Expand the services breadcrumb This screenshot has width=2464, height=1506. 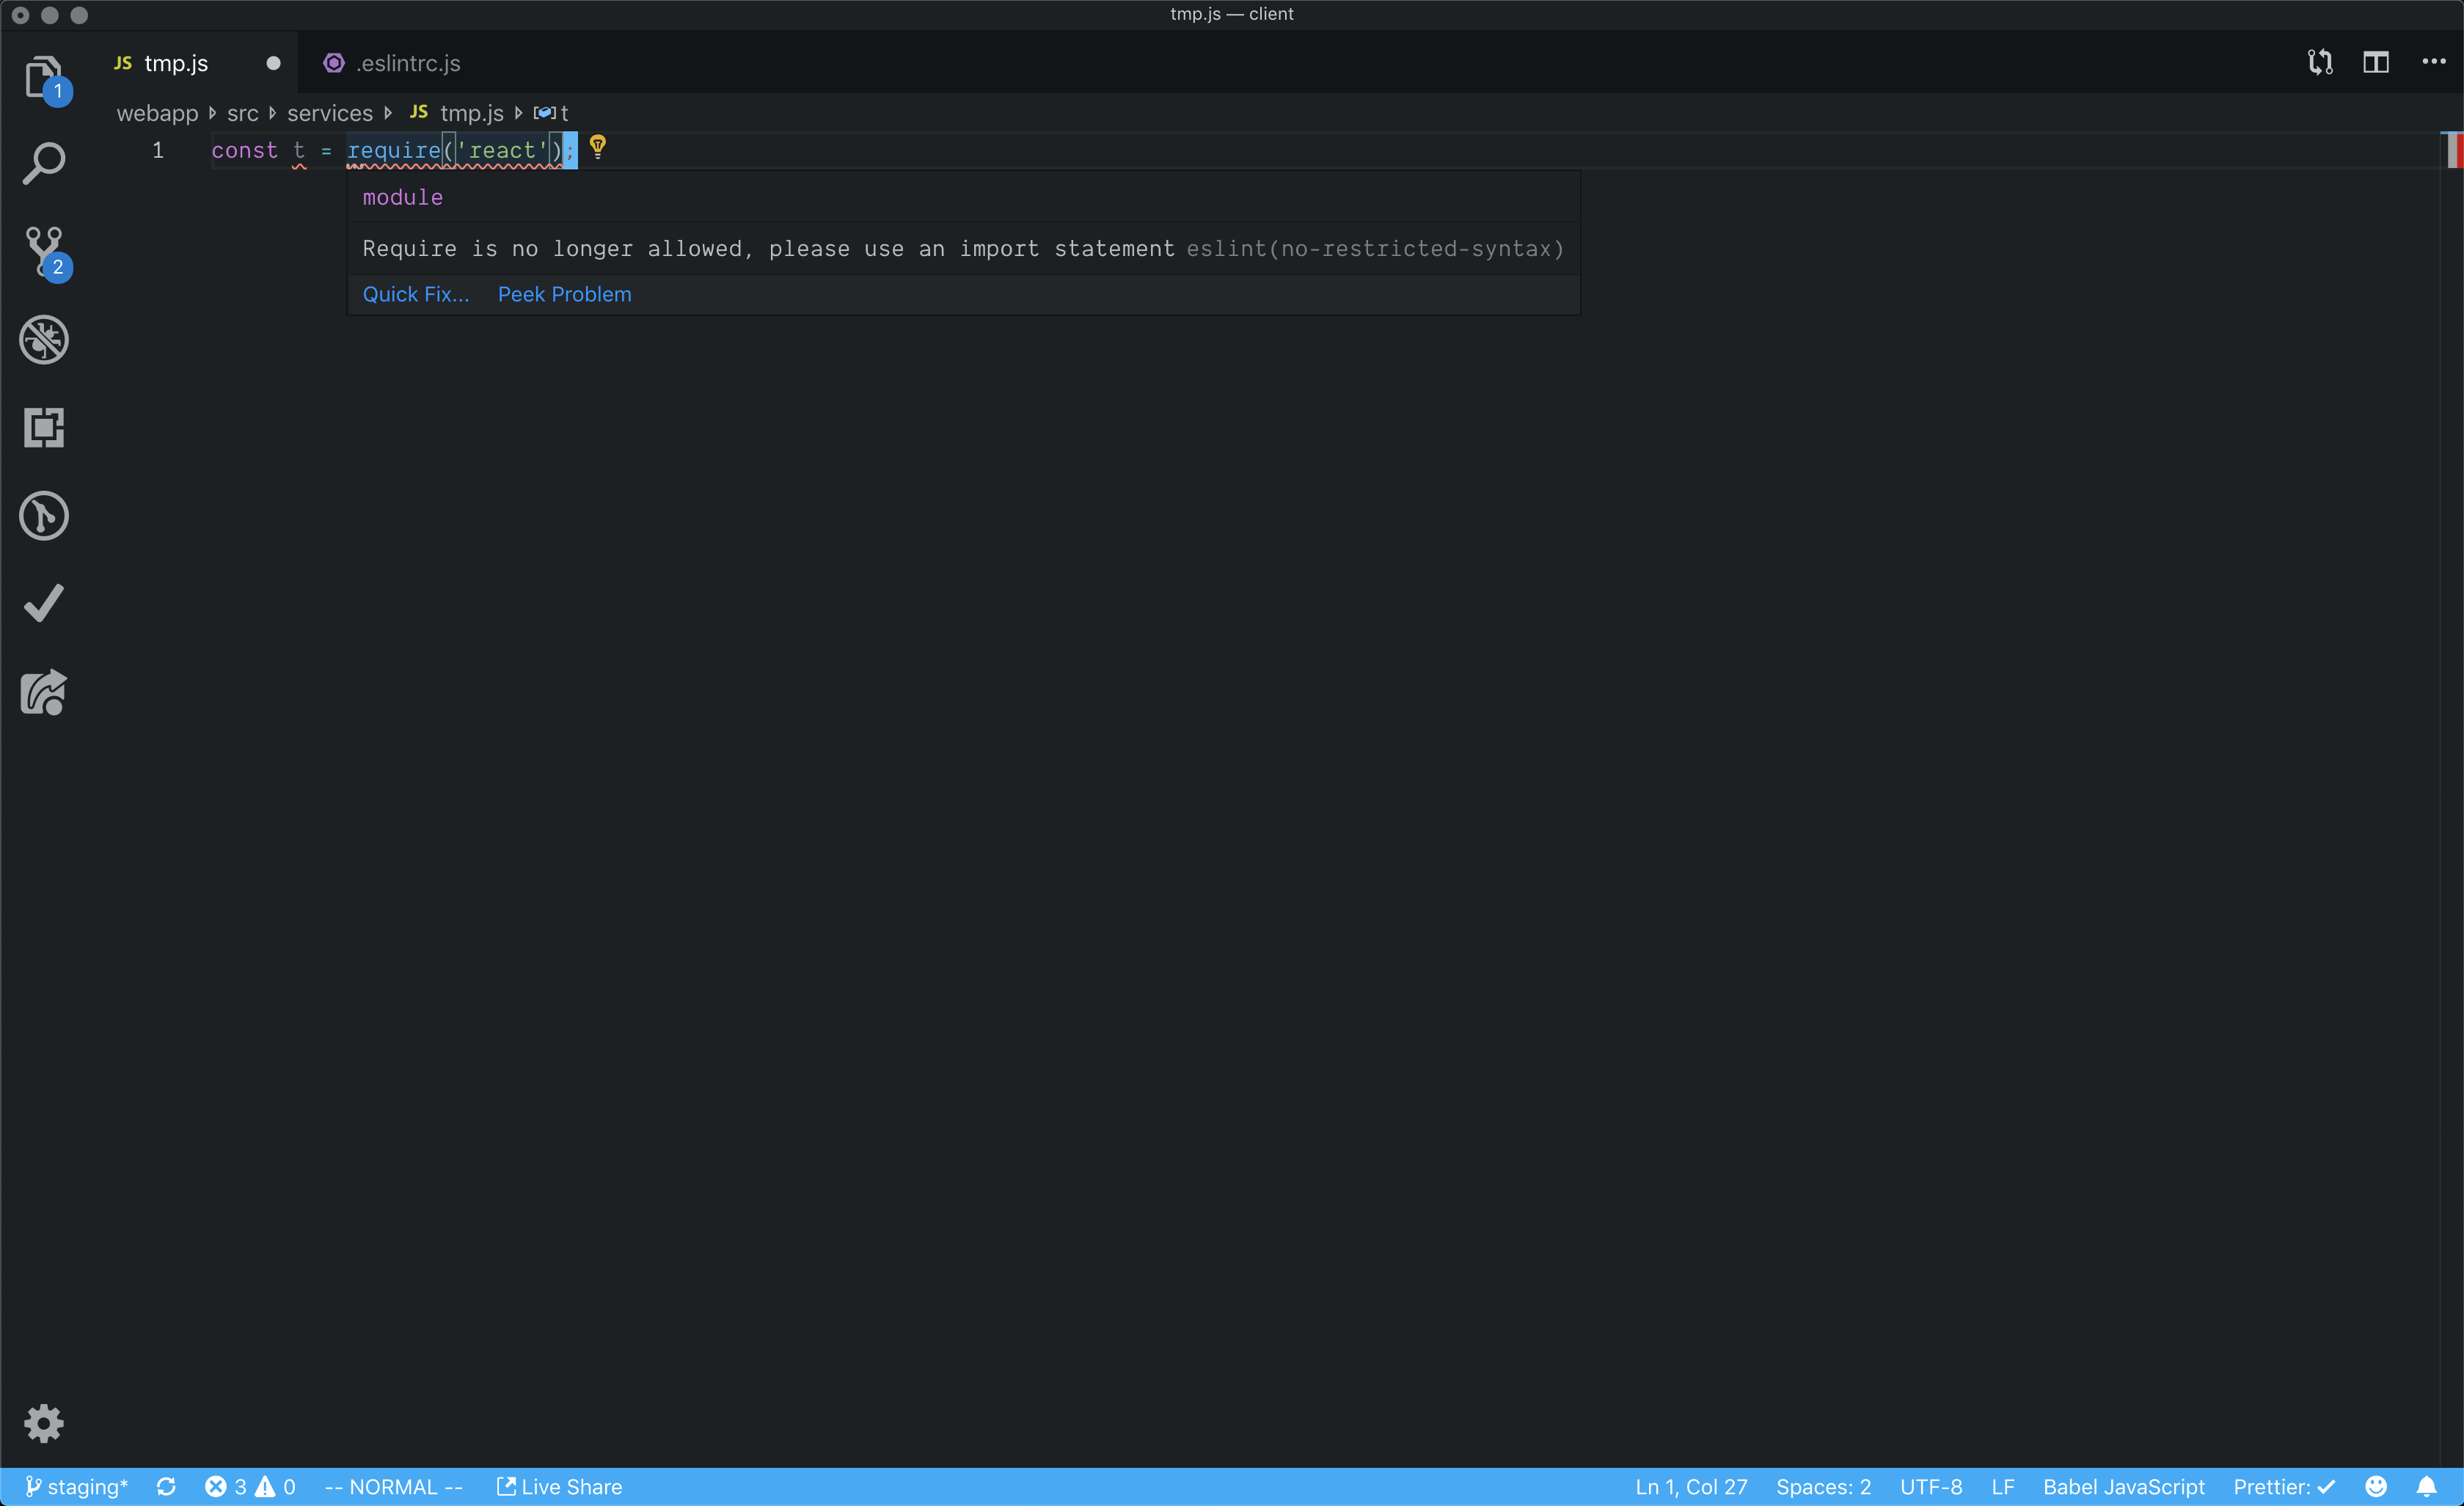click(329, 113)
